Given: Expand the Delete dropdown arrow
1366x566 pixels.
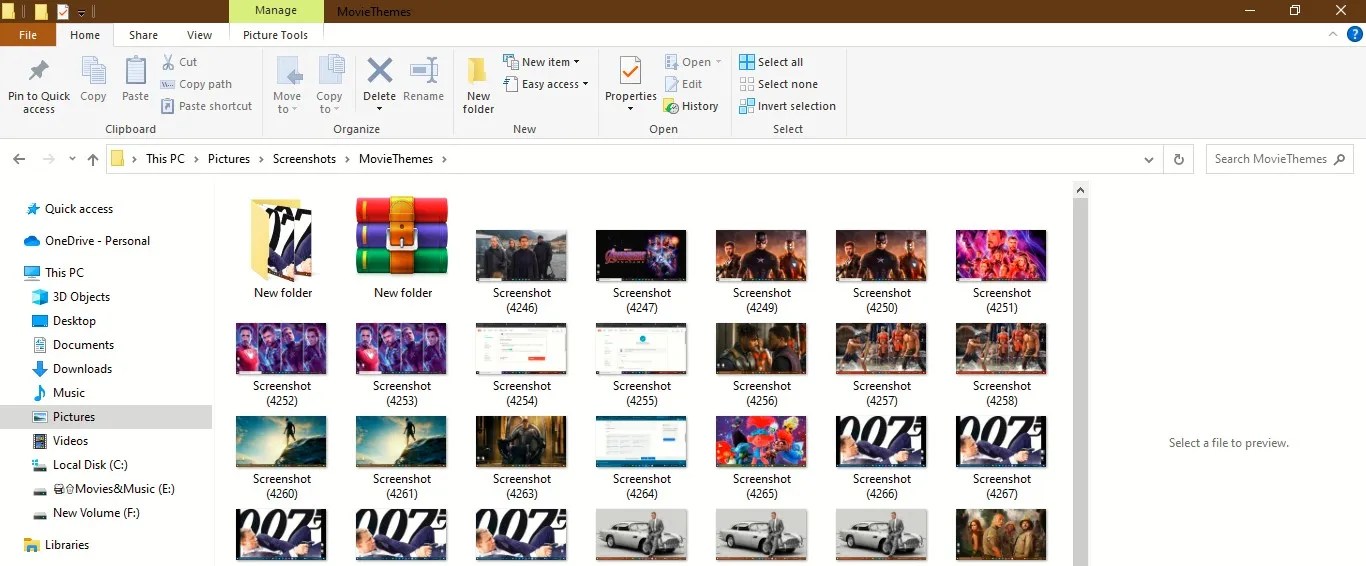Looking at the screenshot, I should coord(379,109).
